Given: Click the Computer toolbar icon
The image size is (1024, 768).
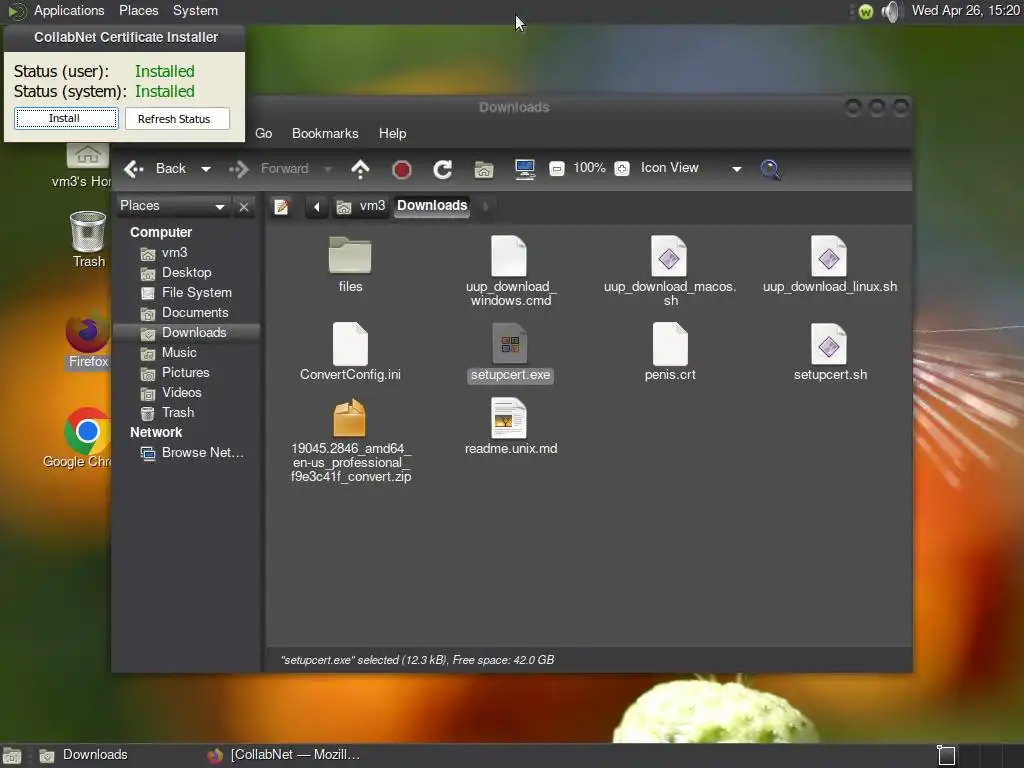Looking at the screenshot, I should point(524,169).
